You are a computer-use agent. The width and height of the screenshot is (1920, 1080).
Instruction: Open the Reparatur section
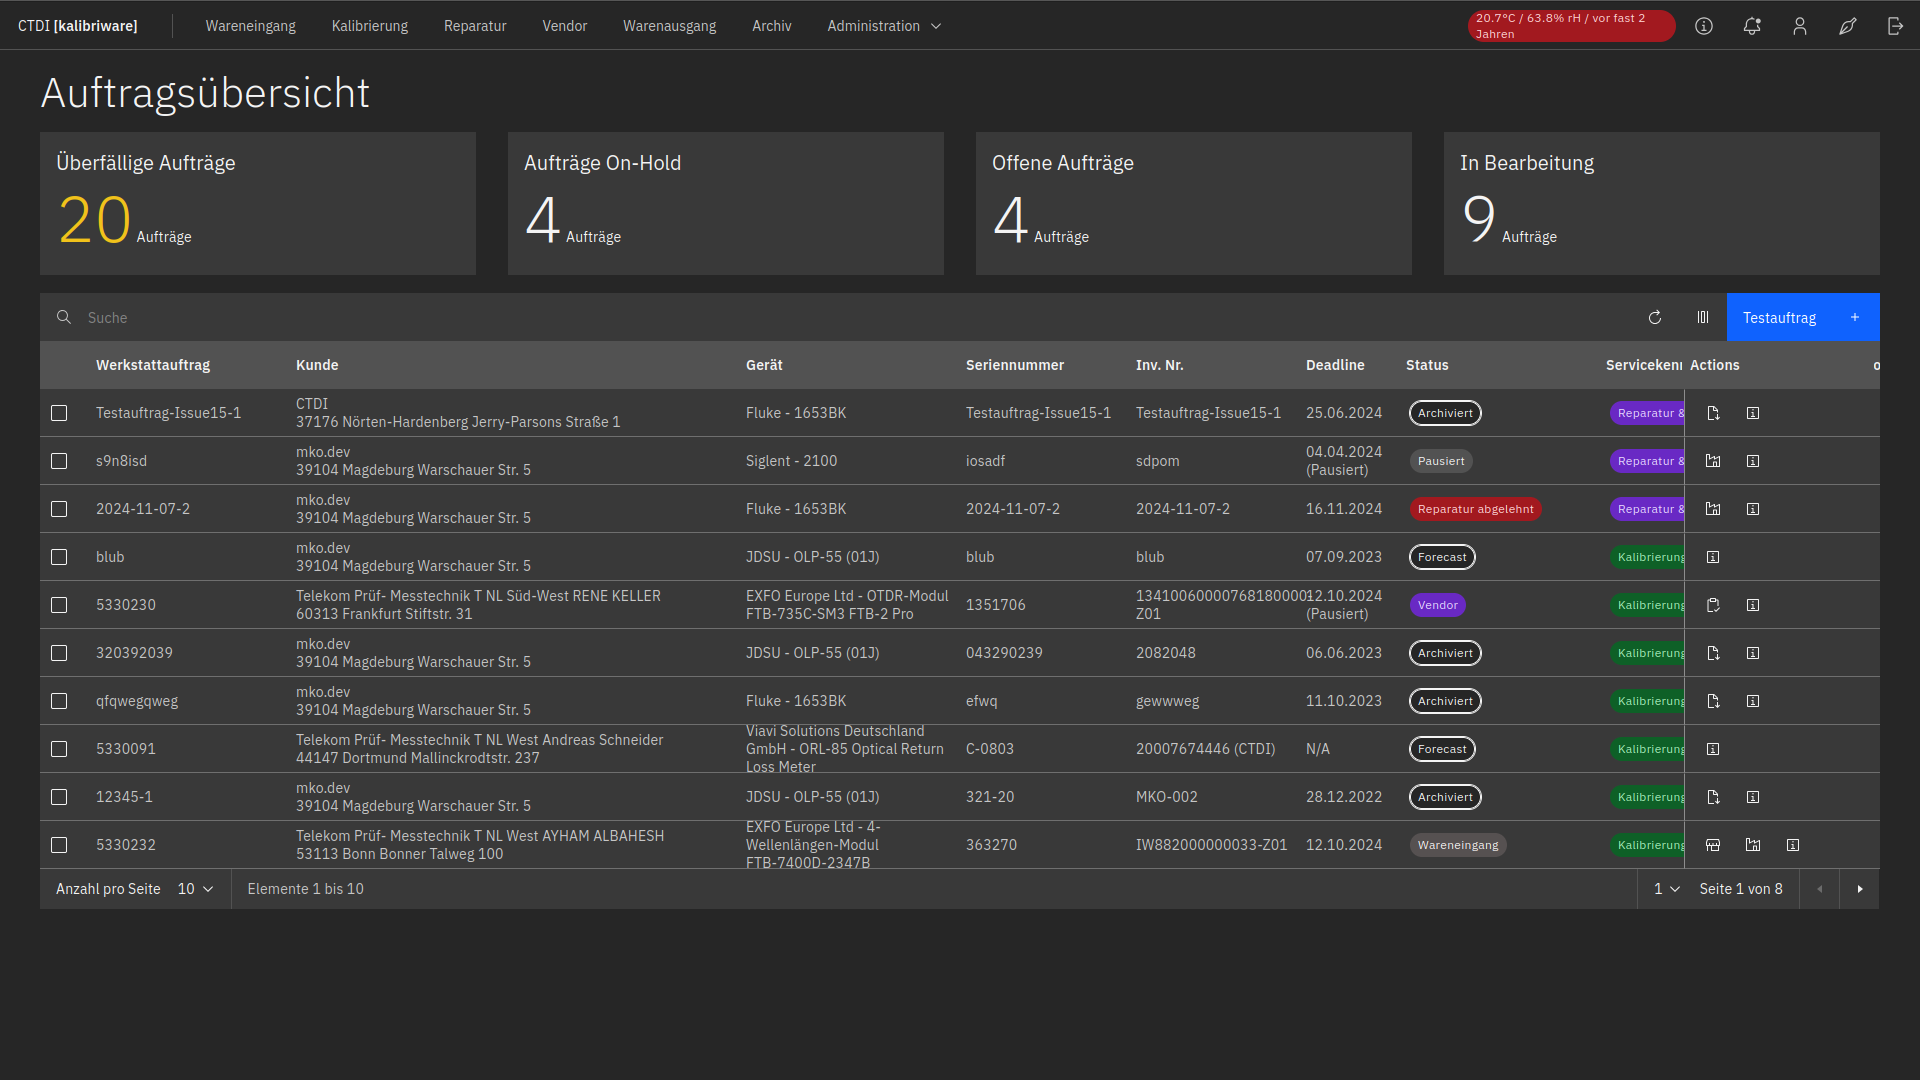[x=475, y=26]
